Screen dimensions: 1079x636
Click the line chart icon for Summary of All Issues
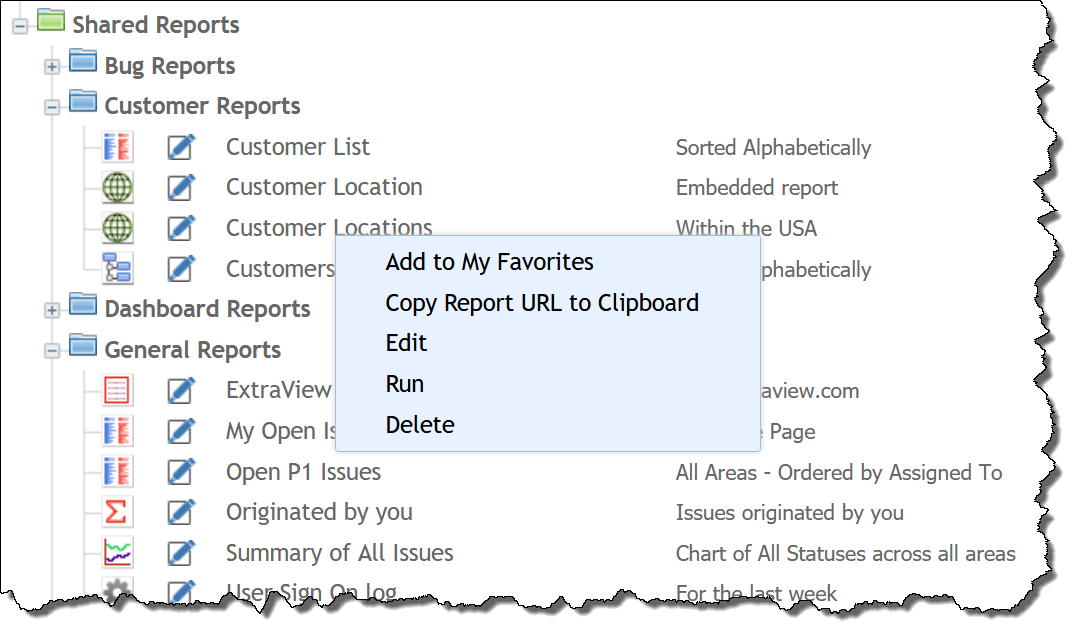click(x=117, y=553)
